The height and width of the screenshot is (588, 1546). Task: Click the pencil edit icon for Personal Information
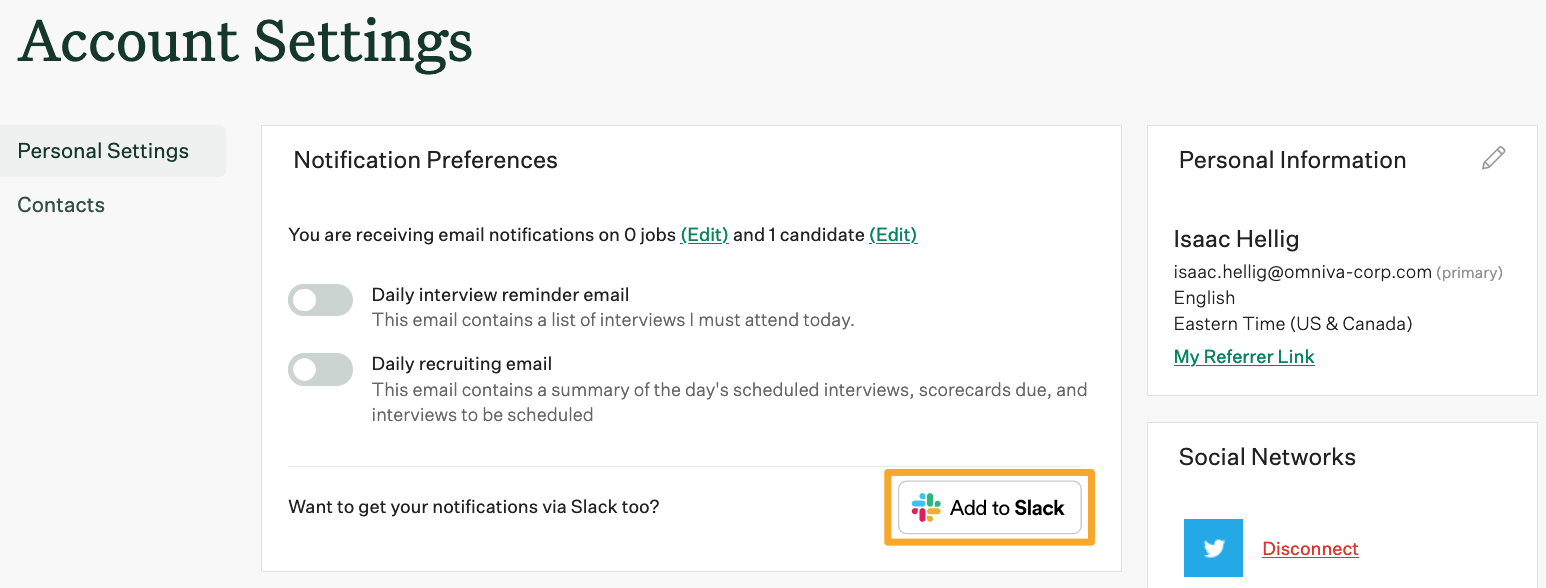pyautogui.click(x=1493, y=158)
